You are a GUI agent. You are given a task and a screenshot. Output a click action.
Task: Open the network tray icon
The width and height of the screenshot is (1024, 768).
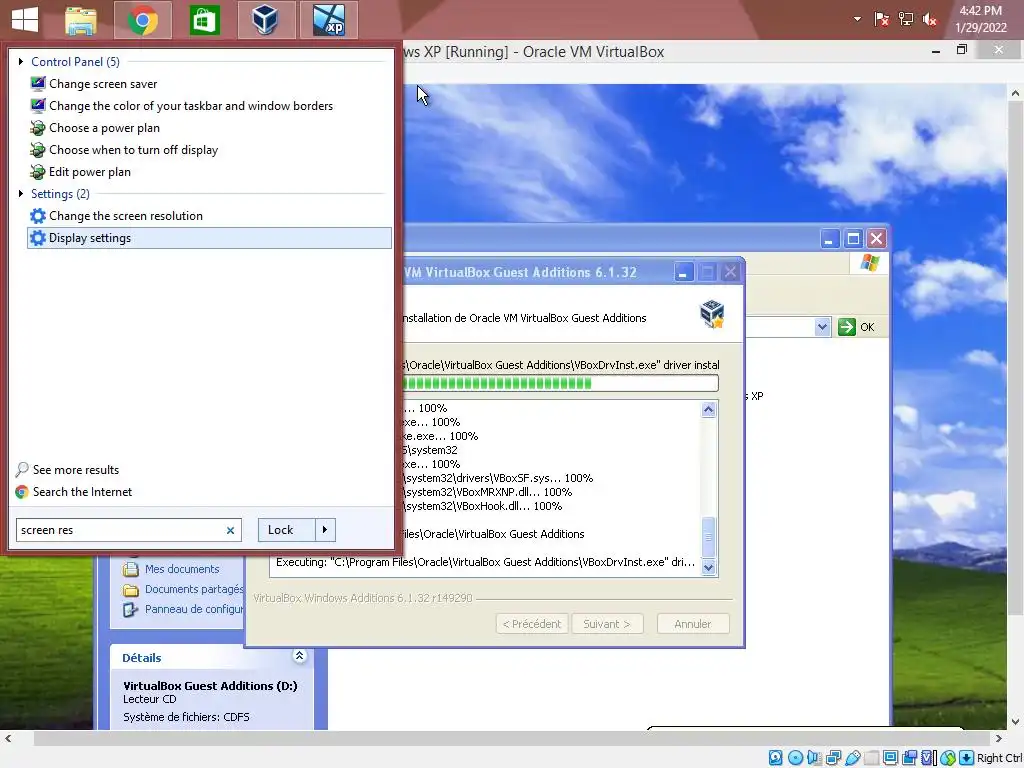(x=906, y=20)
